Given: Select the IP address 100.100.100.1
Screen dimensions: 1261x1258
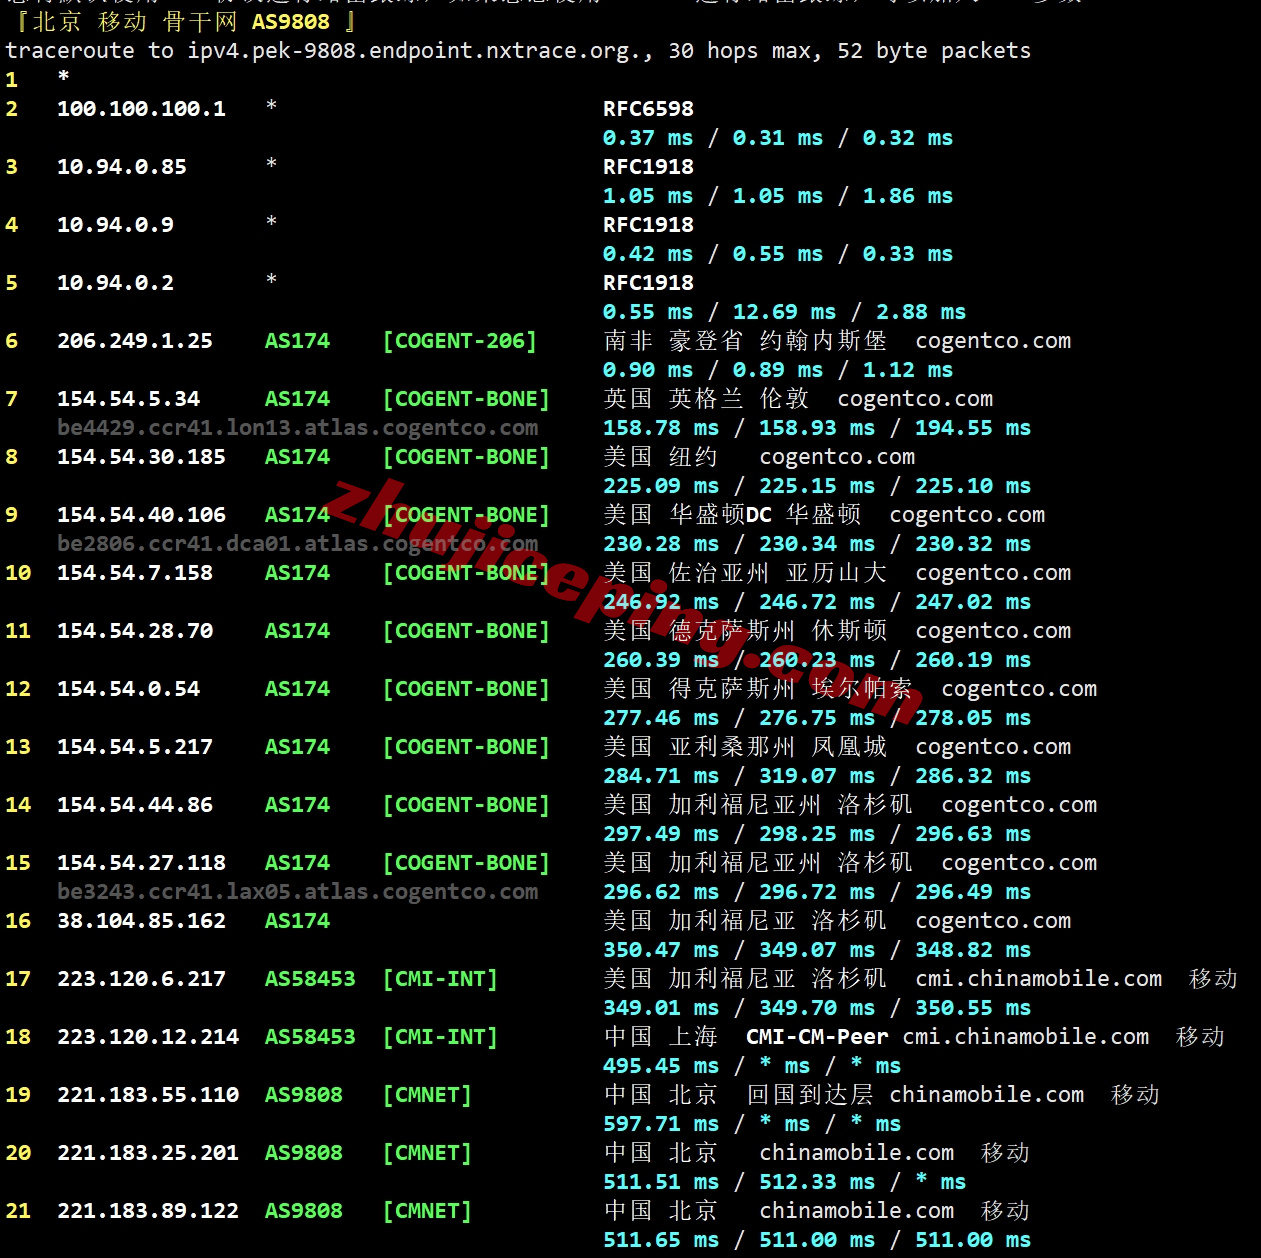Looking at the screenshot, I should pos(141,109).
